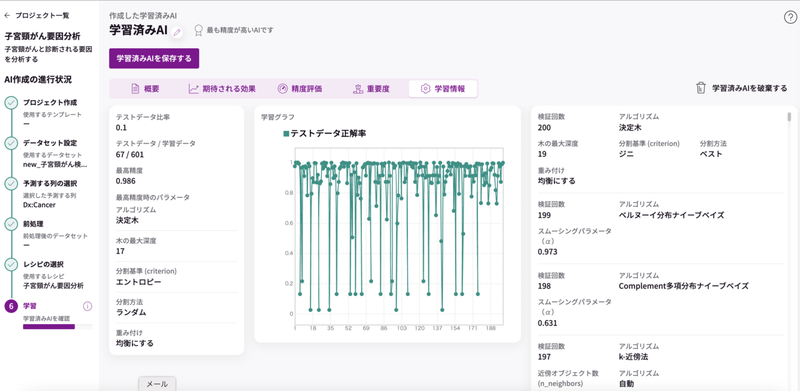Select the 学習情報 tab
The width and height of the screenshot is (800, 391).
443,89
